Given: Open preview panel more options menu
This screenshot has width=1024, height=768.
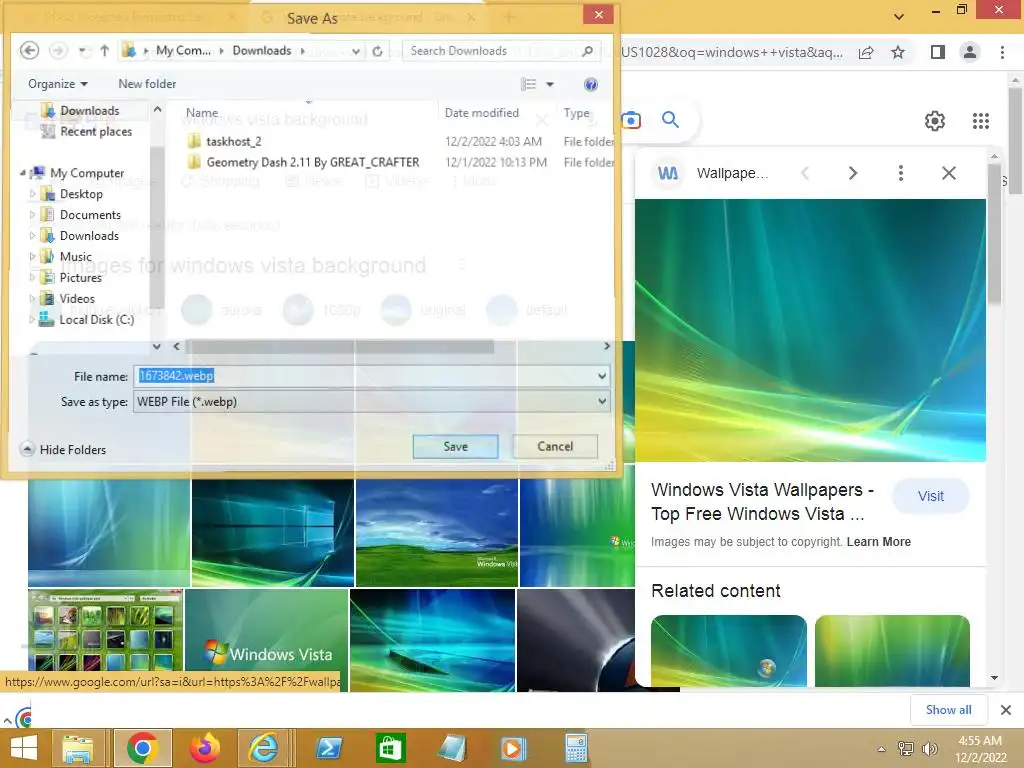Looking at the screenshot, I should coord(901,173).
